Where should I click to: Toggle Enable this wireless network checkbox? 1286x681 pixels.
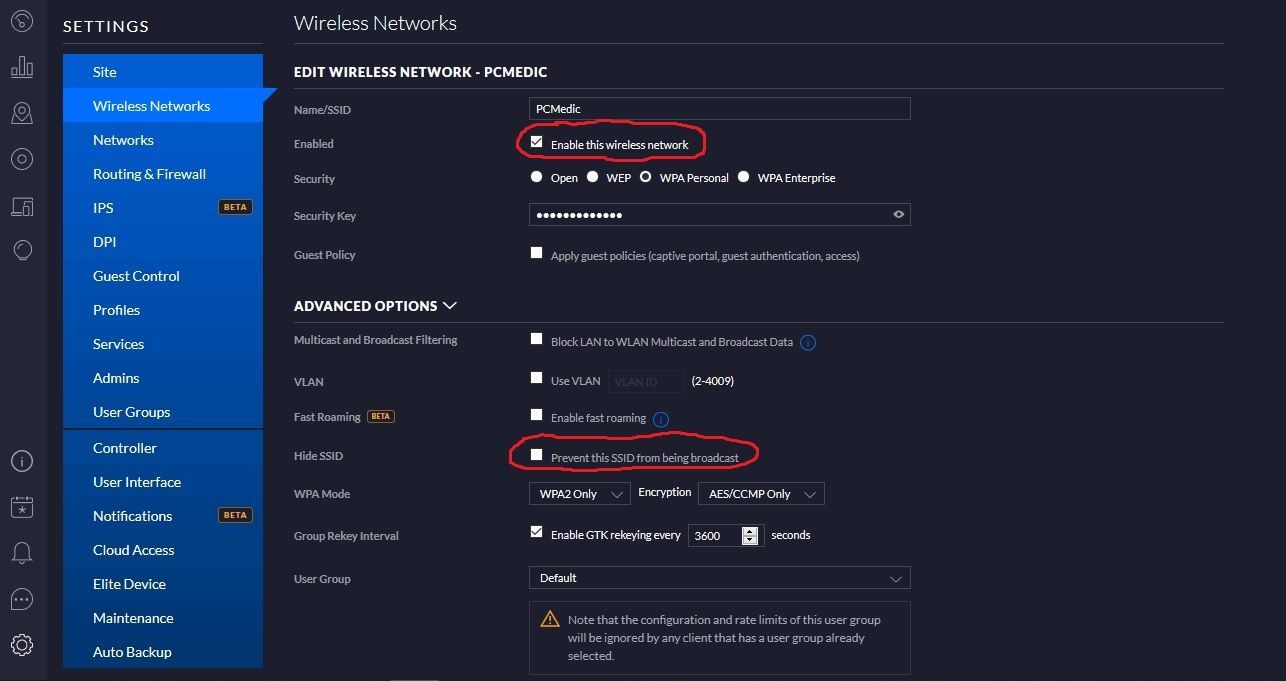[x=537, y=143]
